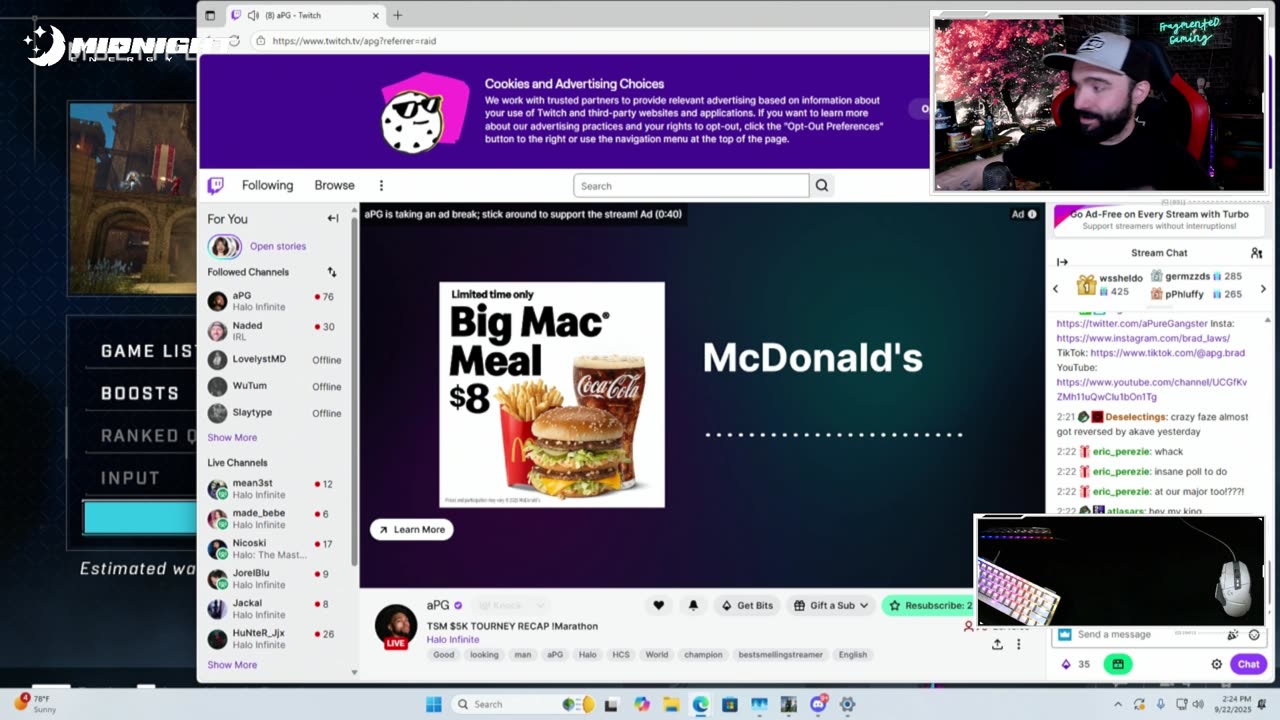
Task: Open the three-dot more menu beside Browse
Action: pyautogui.click(x=381, y=185)
